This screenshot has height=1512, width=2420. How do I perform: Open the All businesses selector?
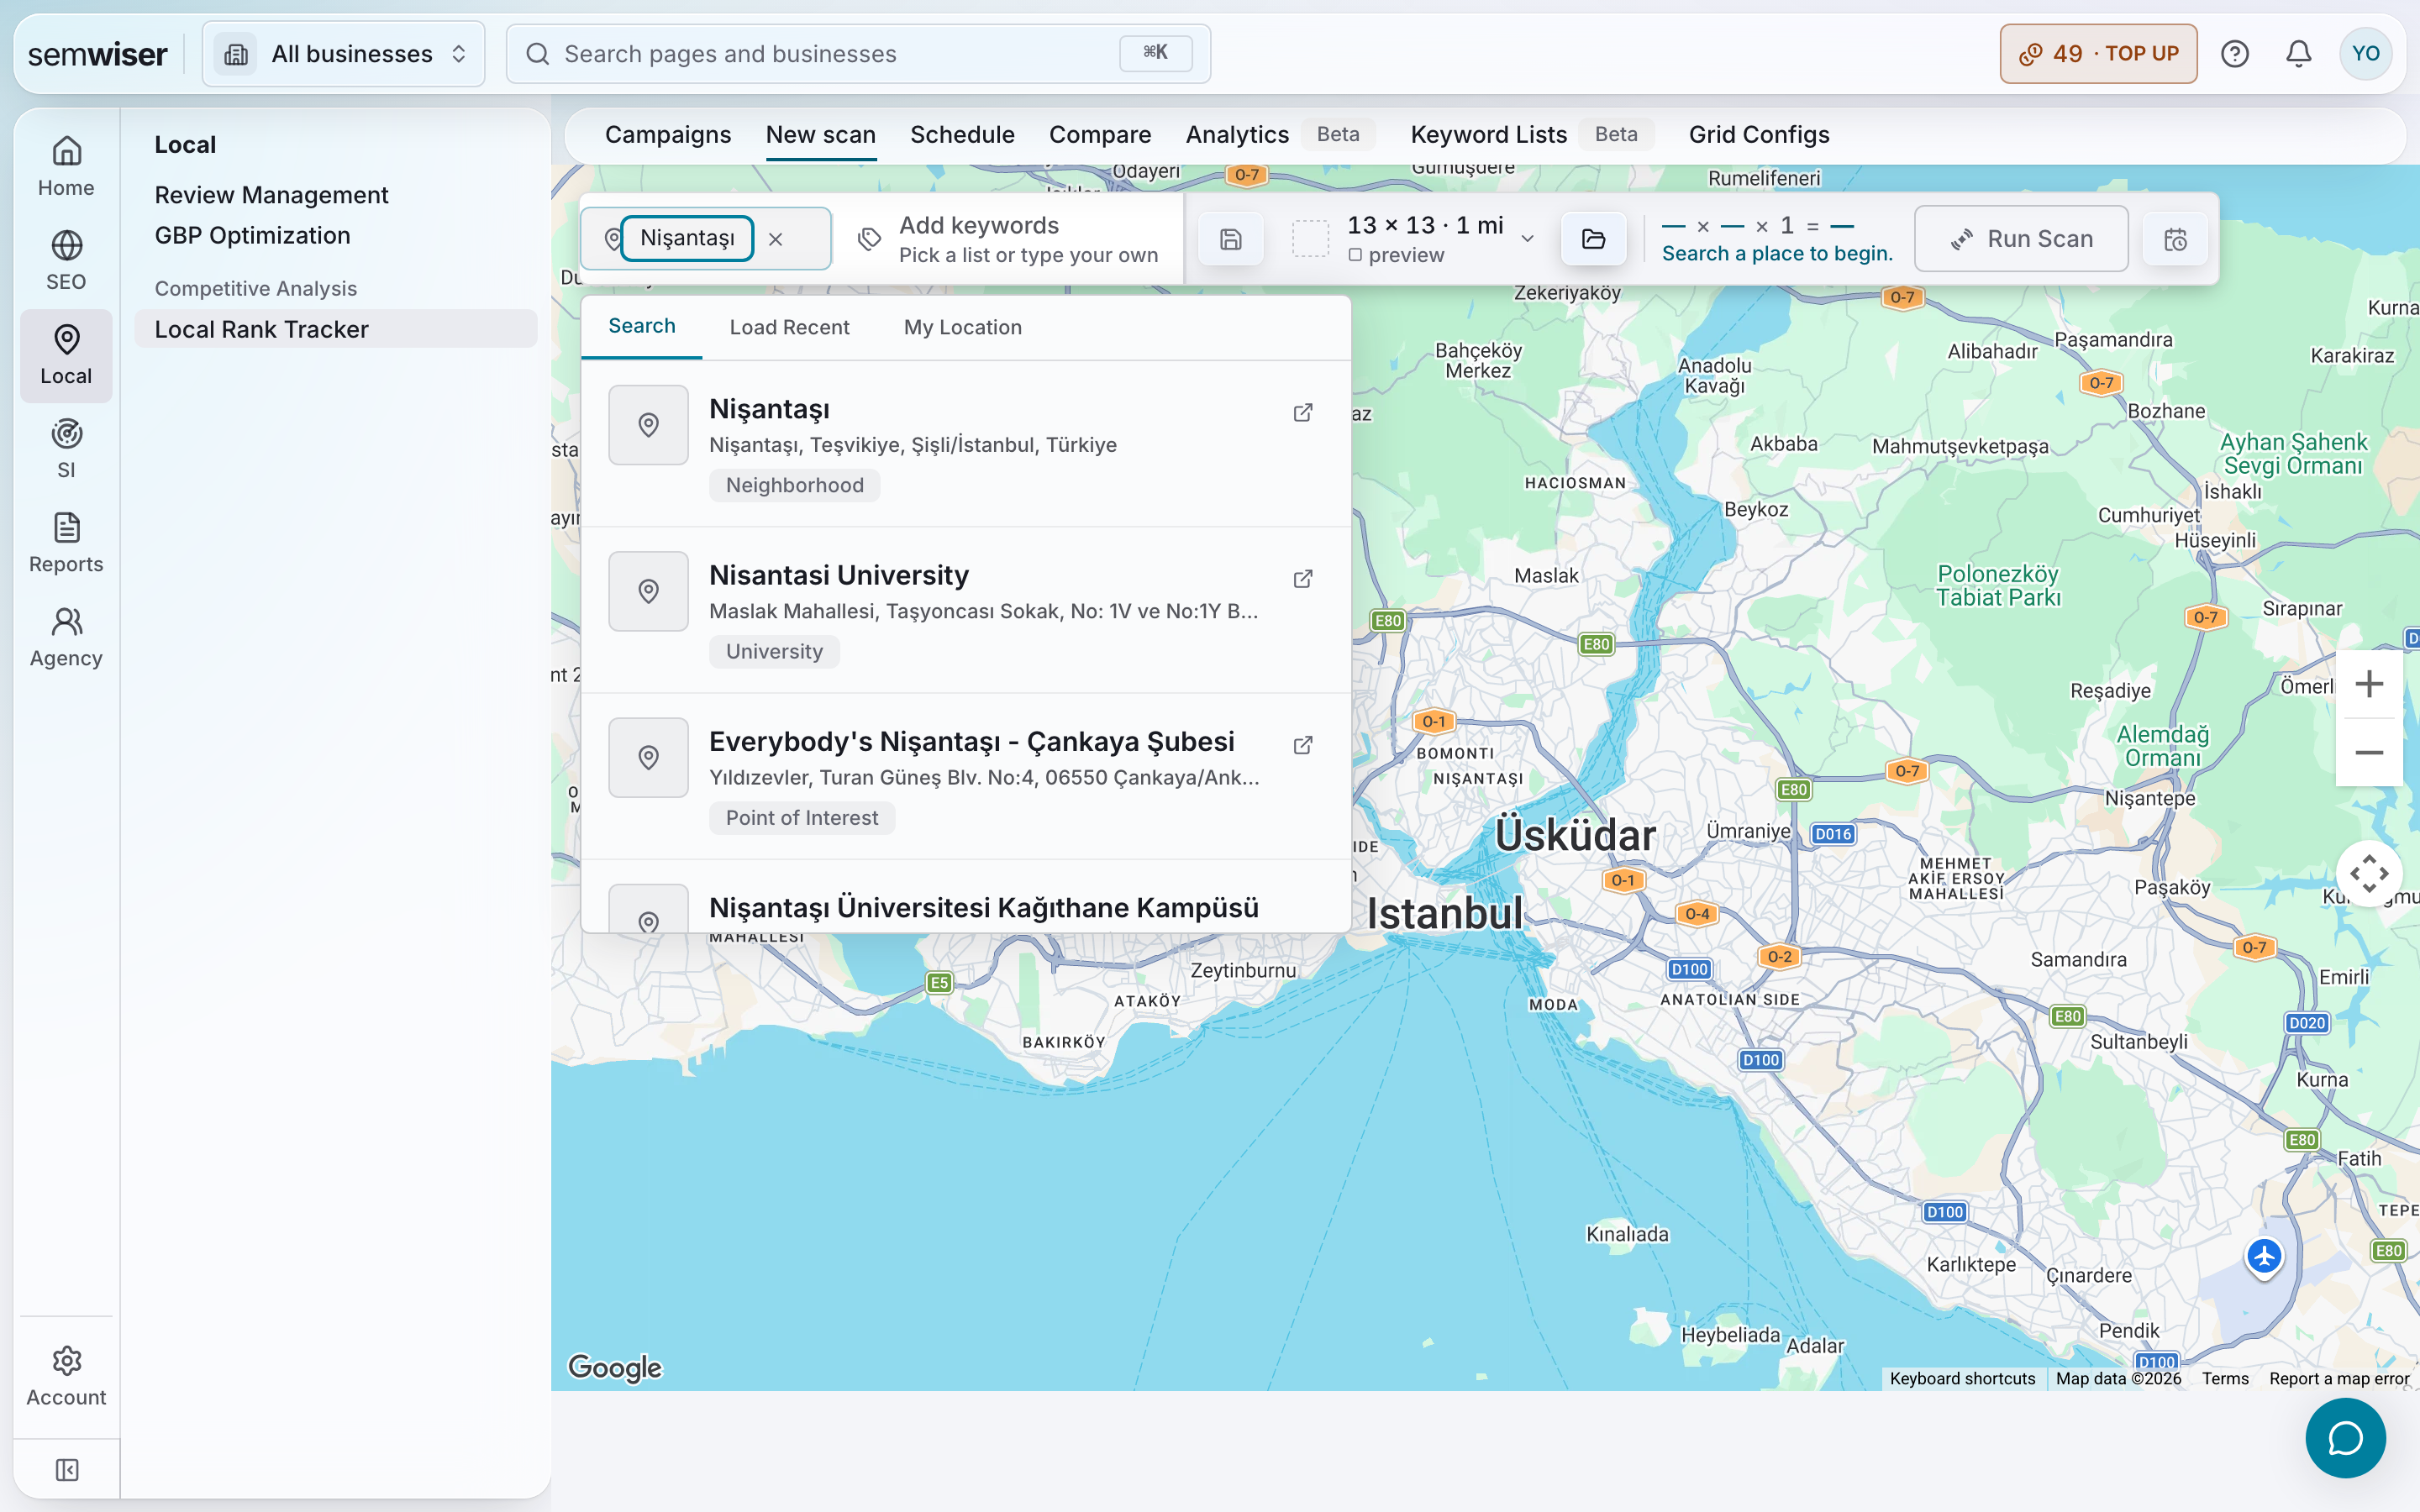point(343,54)
